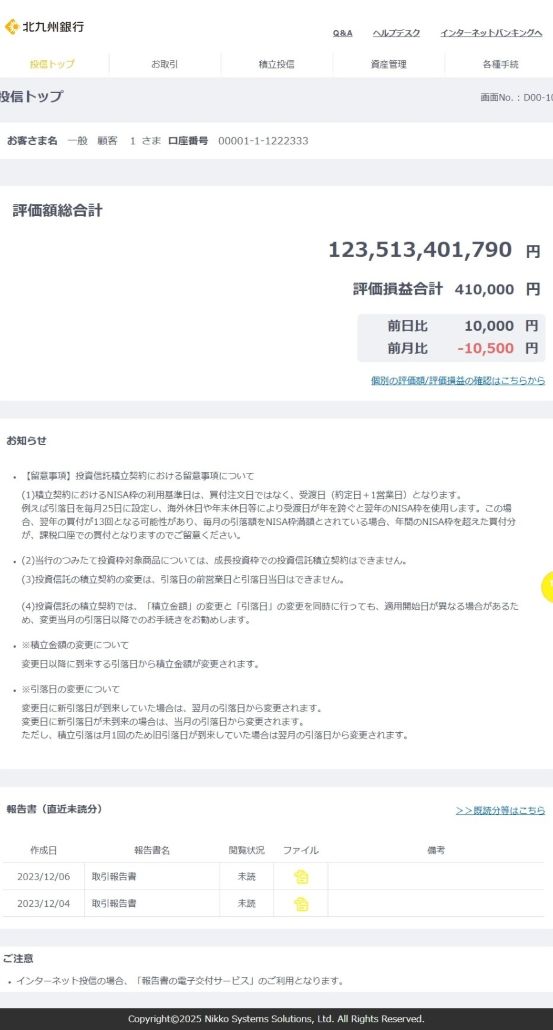Open the 資産管理 menu
Viewport: 553px width, 1030px height.
389,64
